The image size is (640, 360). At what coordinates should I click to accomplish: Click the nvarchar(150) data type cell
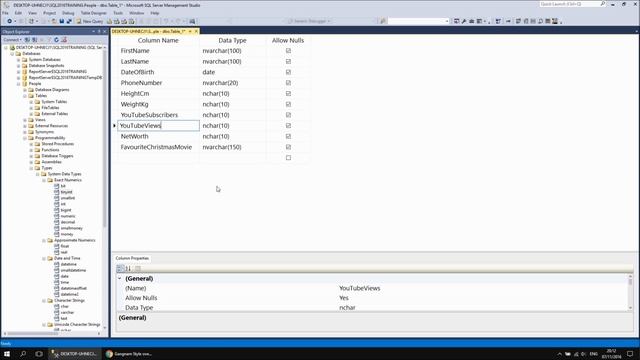[x=233, y=147]
